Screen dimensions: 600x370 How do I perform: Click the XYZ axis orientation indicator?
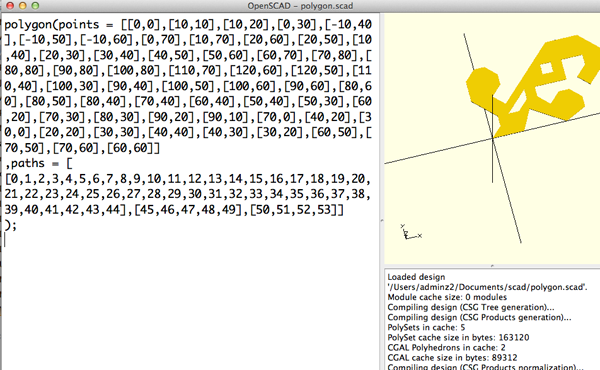(x=411, y=232)
